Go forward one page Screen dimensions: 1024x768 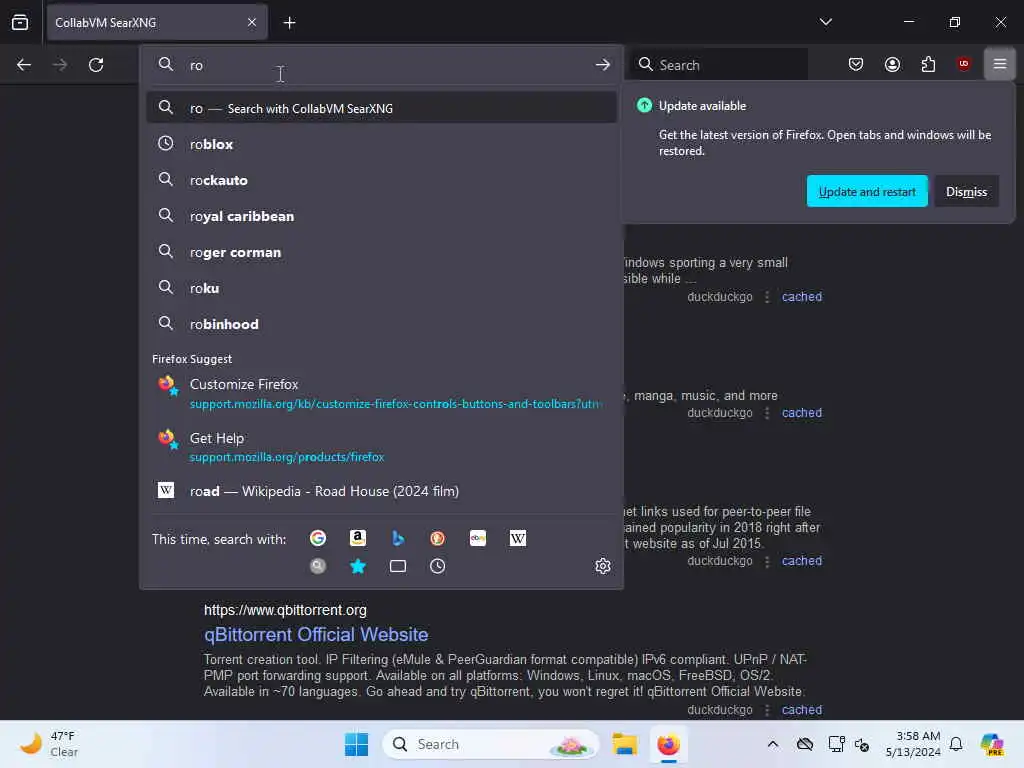(x=60, y=65)
